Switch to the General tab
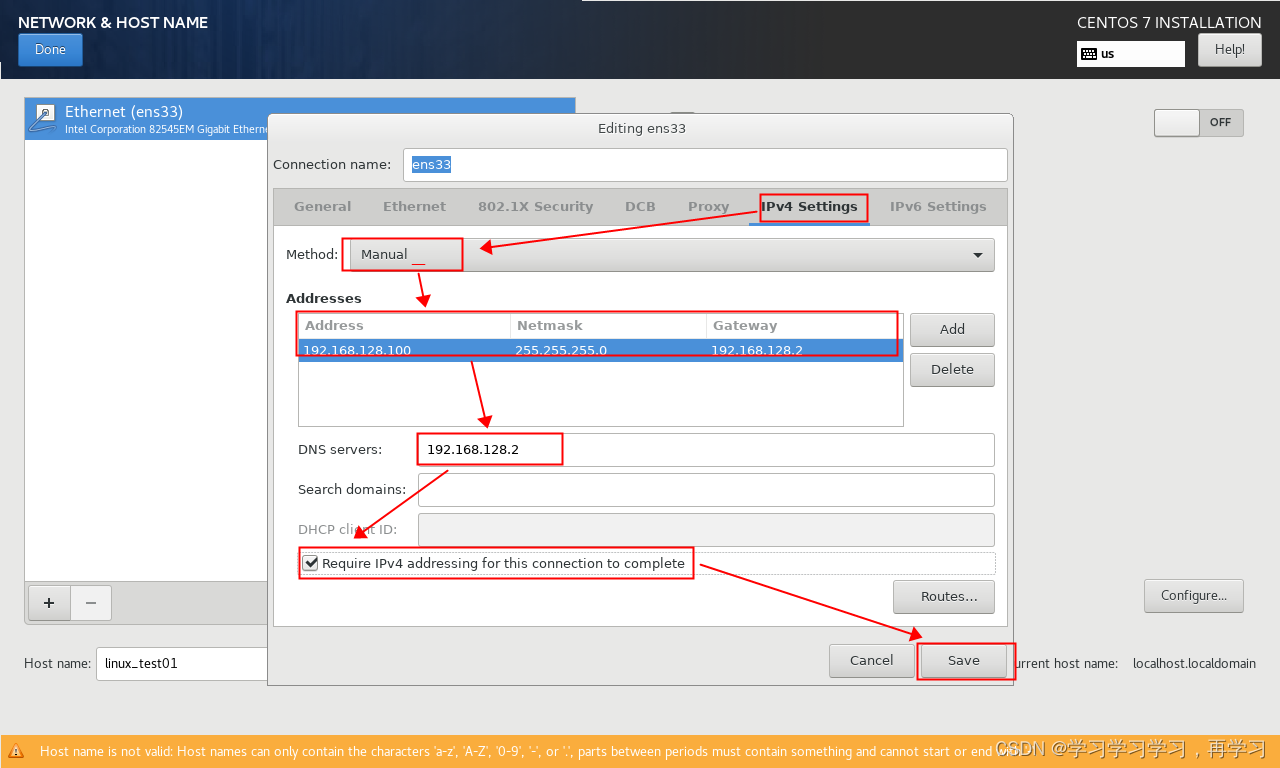Screen dimensions: 1280x768 322,207
